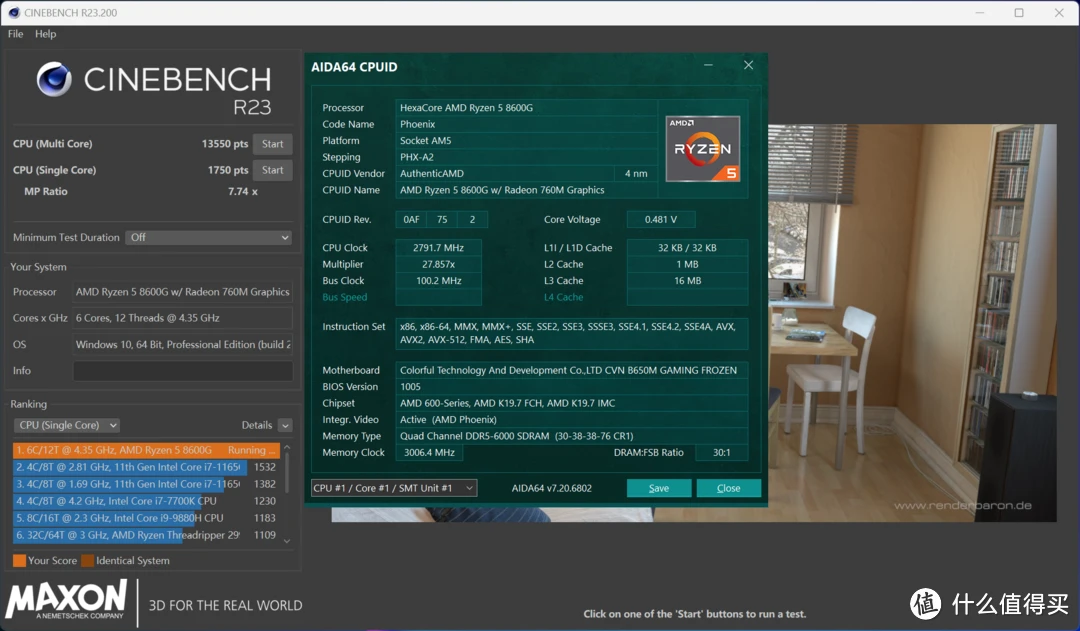Click the Core Voltage value 0.481 V

click(661, 220)
